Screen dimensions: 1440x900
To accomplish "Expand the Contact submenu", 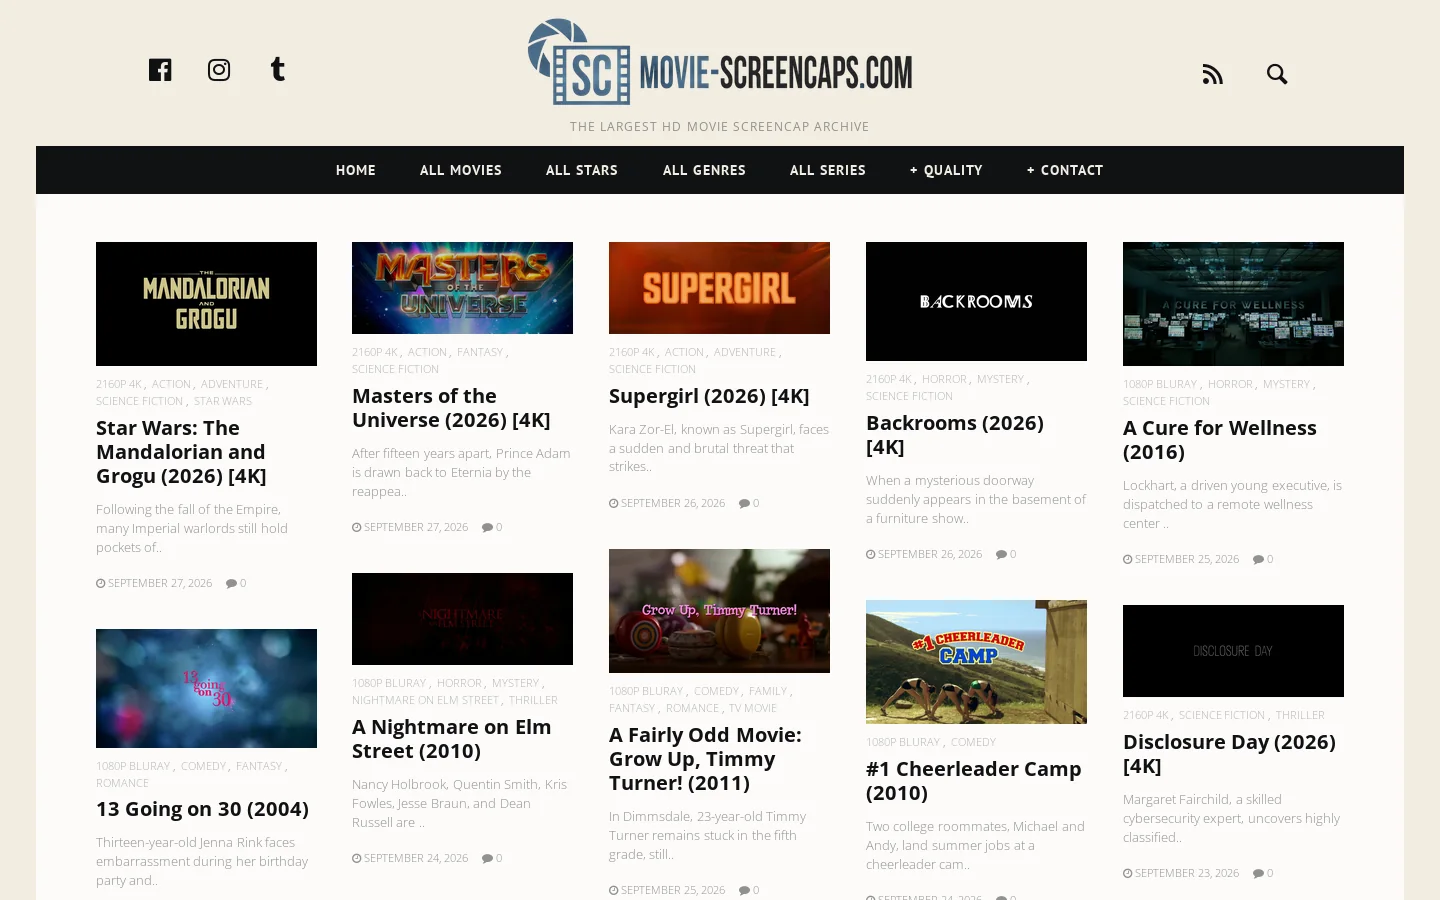I will (x=1065, y=170).
